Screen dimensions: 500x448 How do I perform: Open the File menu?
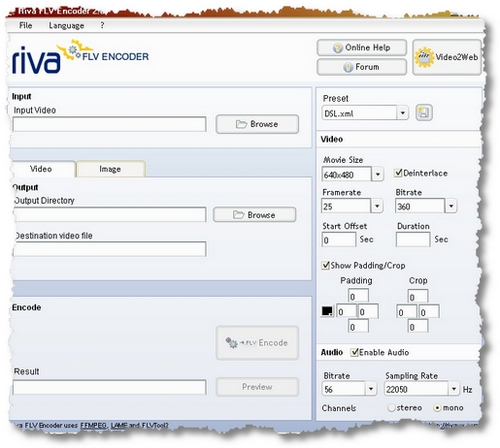click(x=26, y=25)
